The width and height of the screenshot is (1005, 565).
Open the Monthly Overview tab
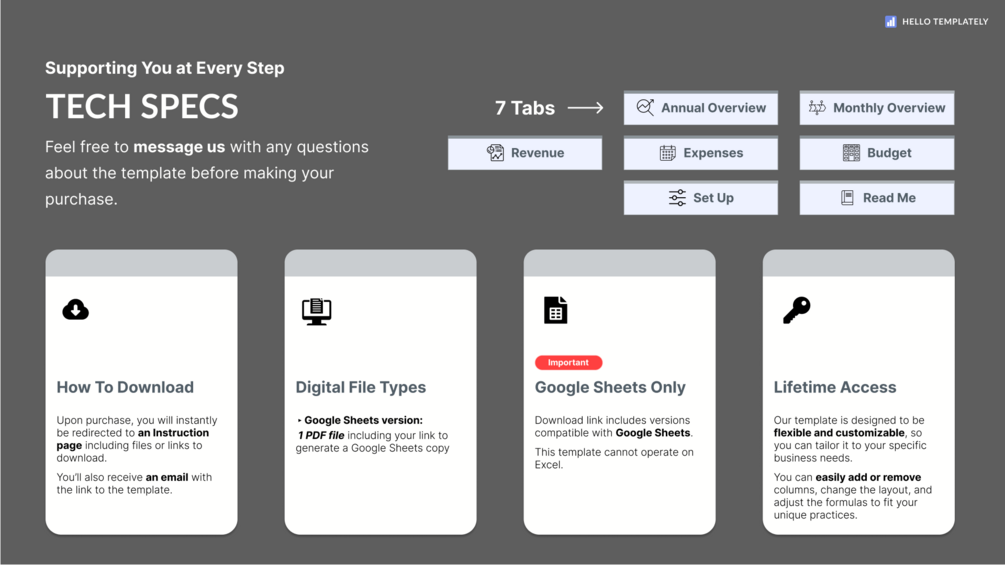click(877, 108)
